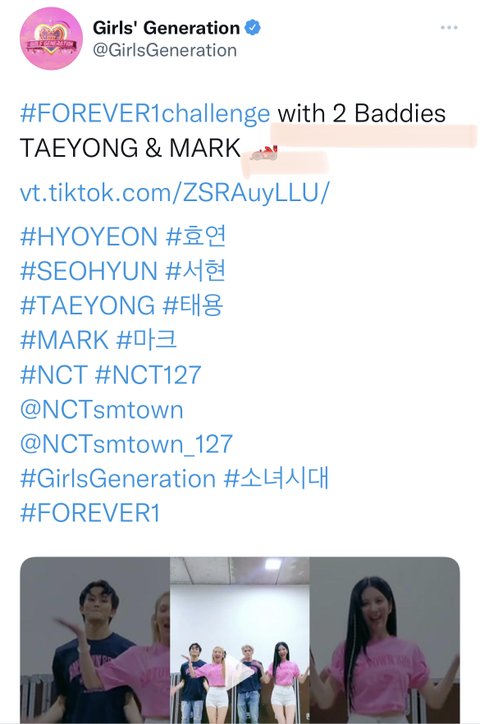Open the three-dot more options menu
Screen dimensions: 480x724
(449, 28)
